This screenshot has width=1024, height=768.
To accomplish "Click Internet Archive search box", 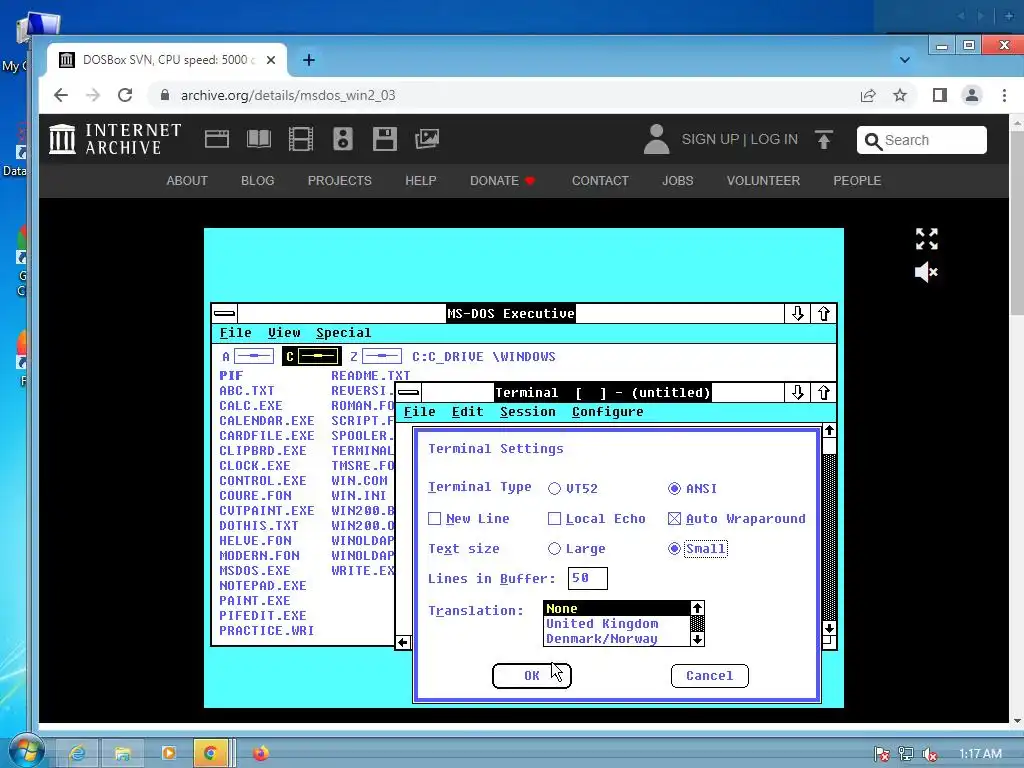I will (x=921, y=140).
